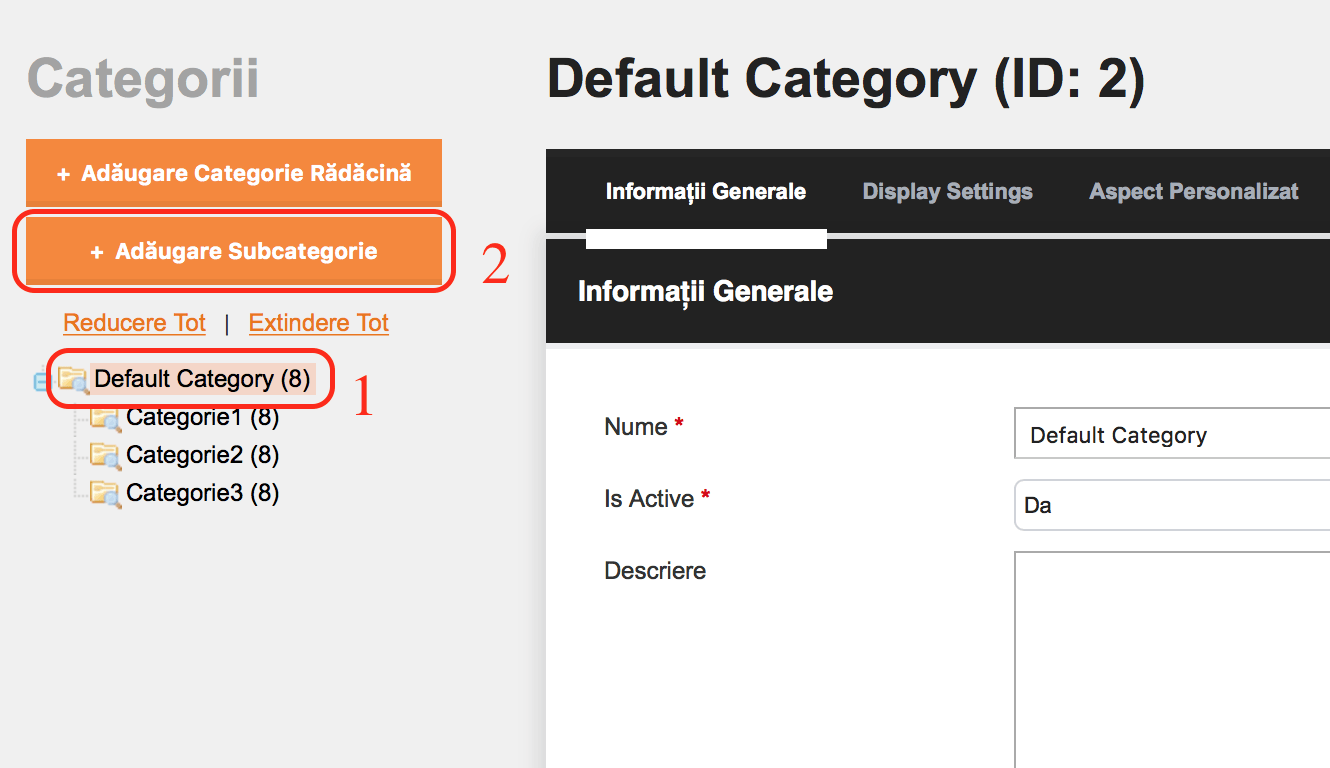
Task: Click the Categorie2 folder icon
Action: [x=105, y=456]
